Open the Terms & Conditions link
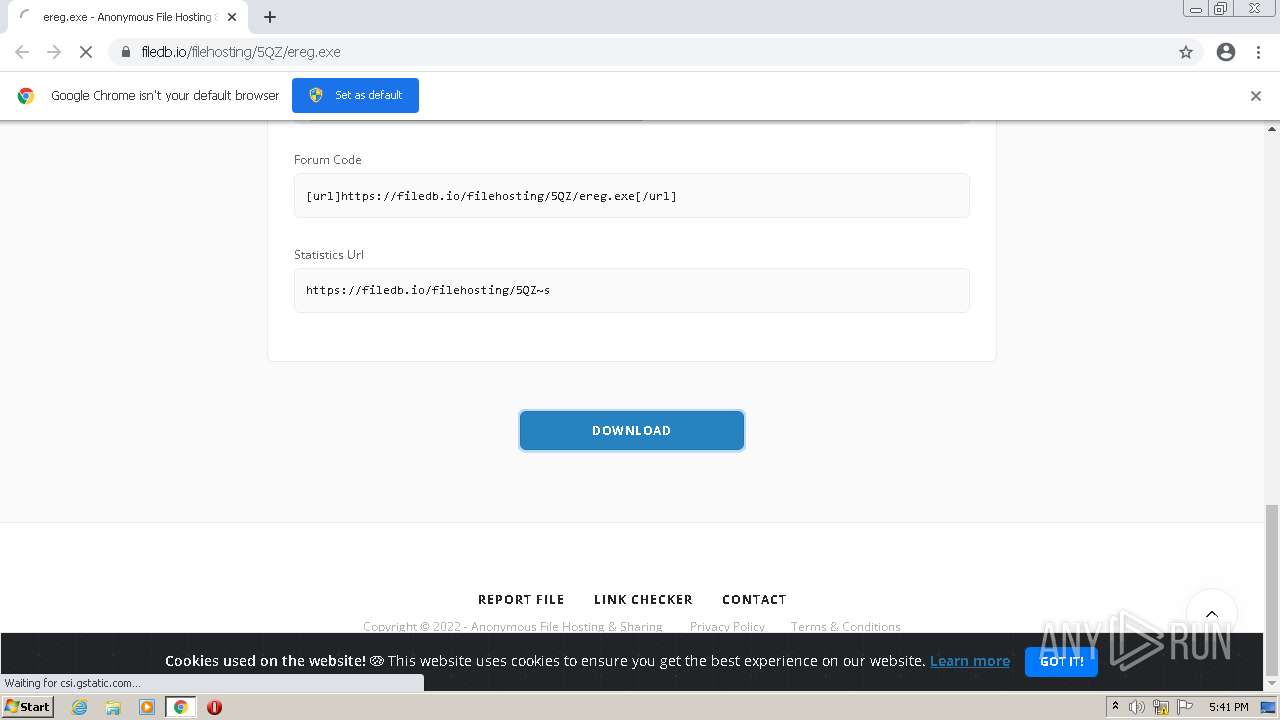This screenshot has width=1280, height=720. [x=845, y=626]
